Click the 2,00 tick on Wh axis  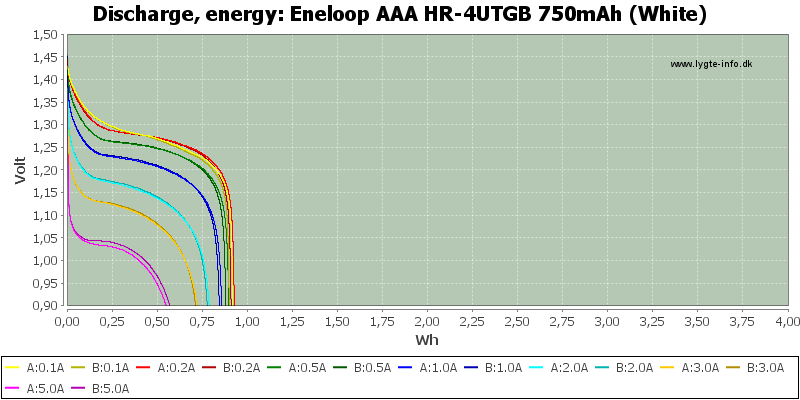pos(428,320)
